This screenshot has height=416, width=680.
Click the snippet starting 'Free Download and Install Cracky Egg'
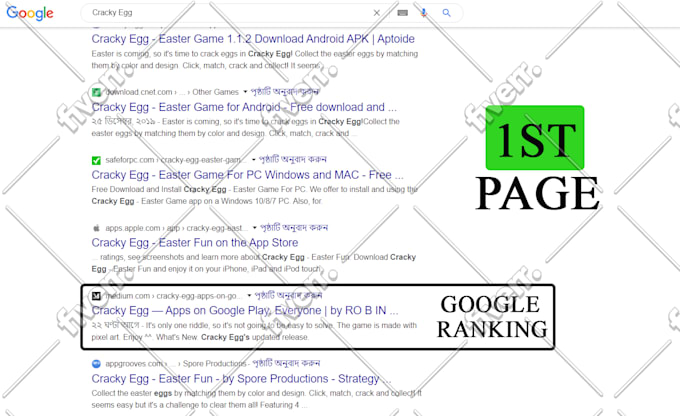tap(255, 195)
